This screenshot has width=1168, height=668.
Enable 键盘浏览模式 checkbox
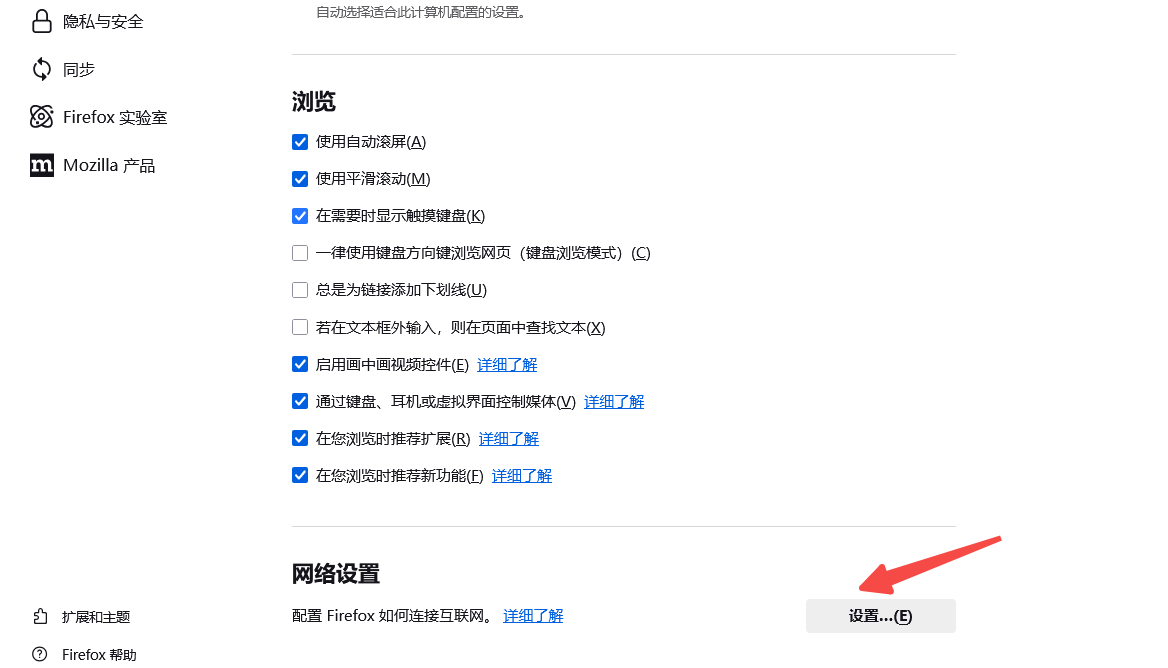click(300, 253)
